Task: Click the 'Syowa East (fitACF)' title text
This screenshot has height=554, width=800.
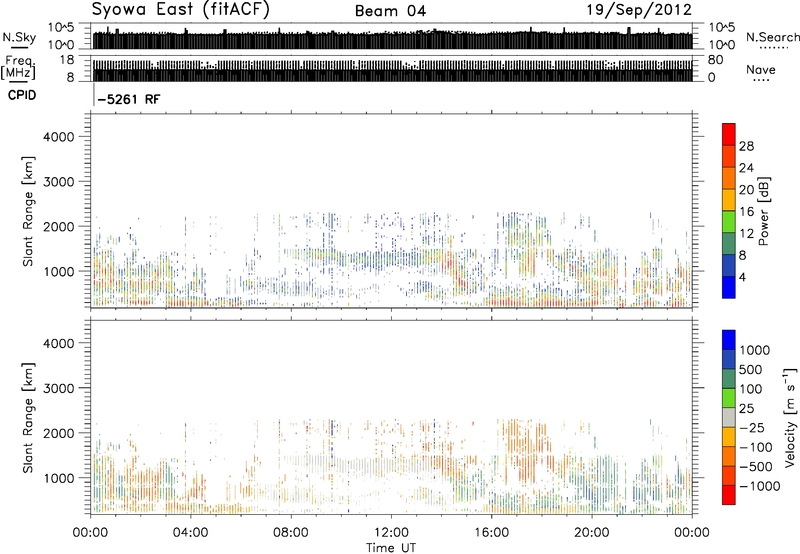Action: coord(180,10)
